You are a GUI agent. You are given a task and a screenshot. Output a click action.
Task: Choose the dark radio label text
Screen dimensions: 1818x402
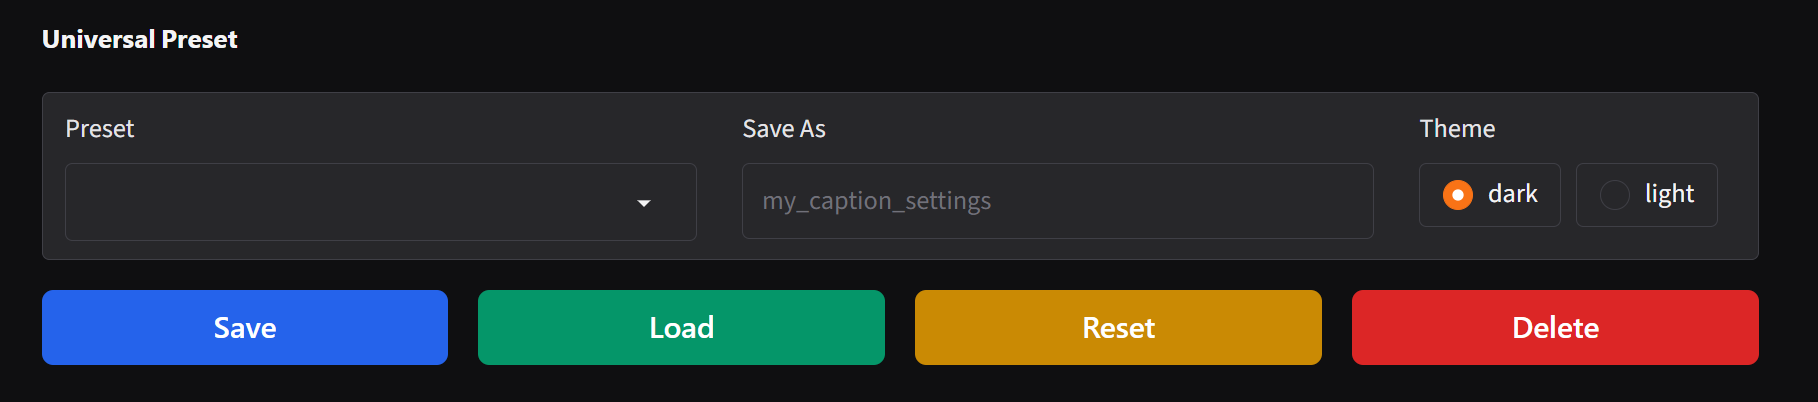[x=1512, y=194]
